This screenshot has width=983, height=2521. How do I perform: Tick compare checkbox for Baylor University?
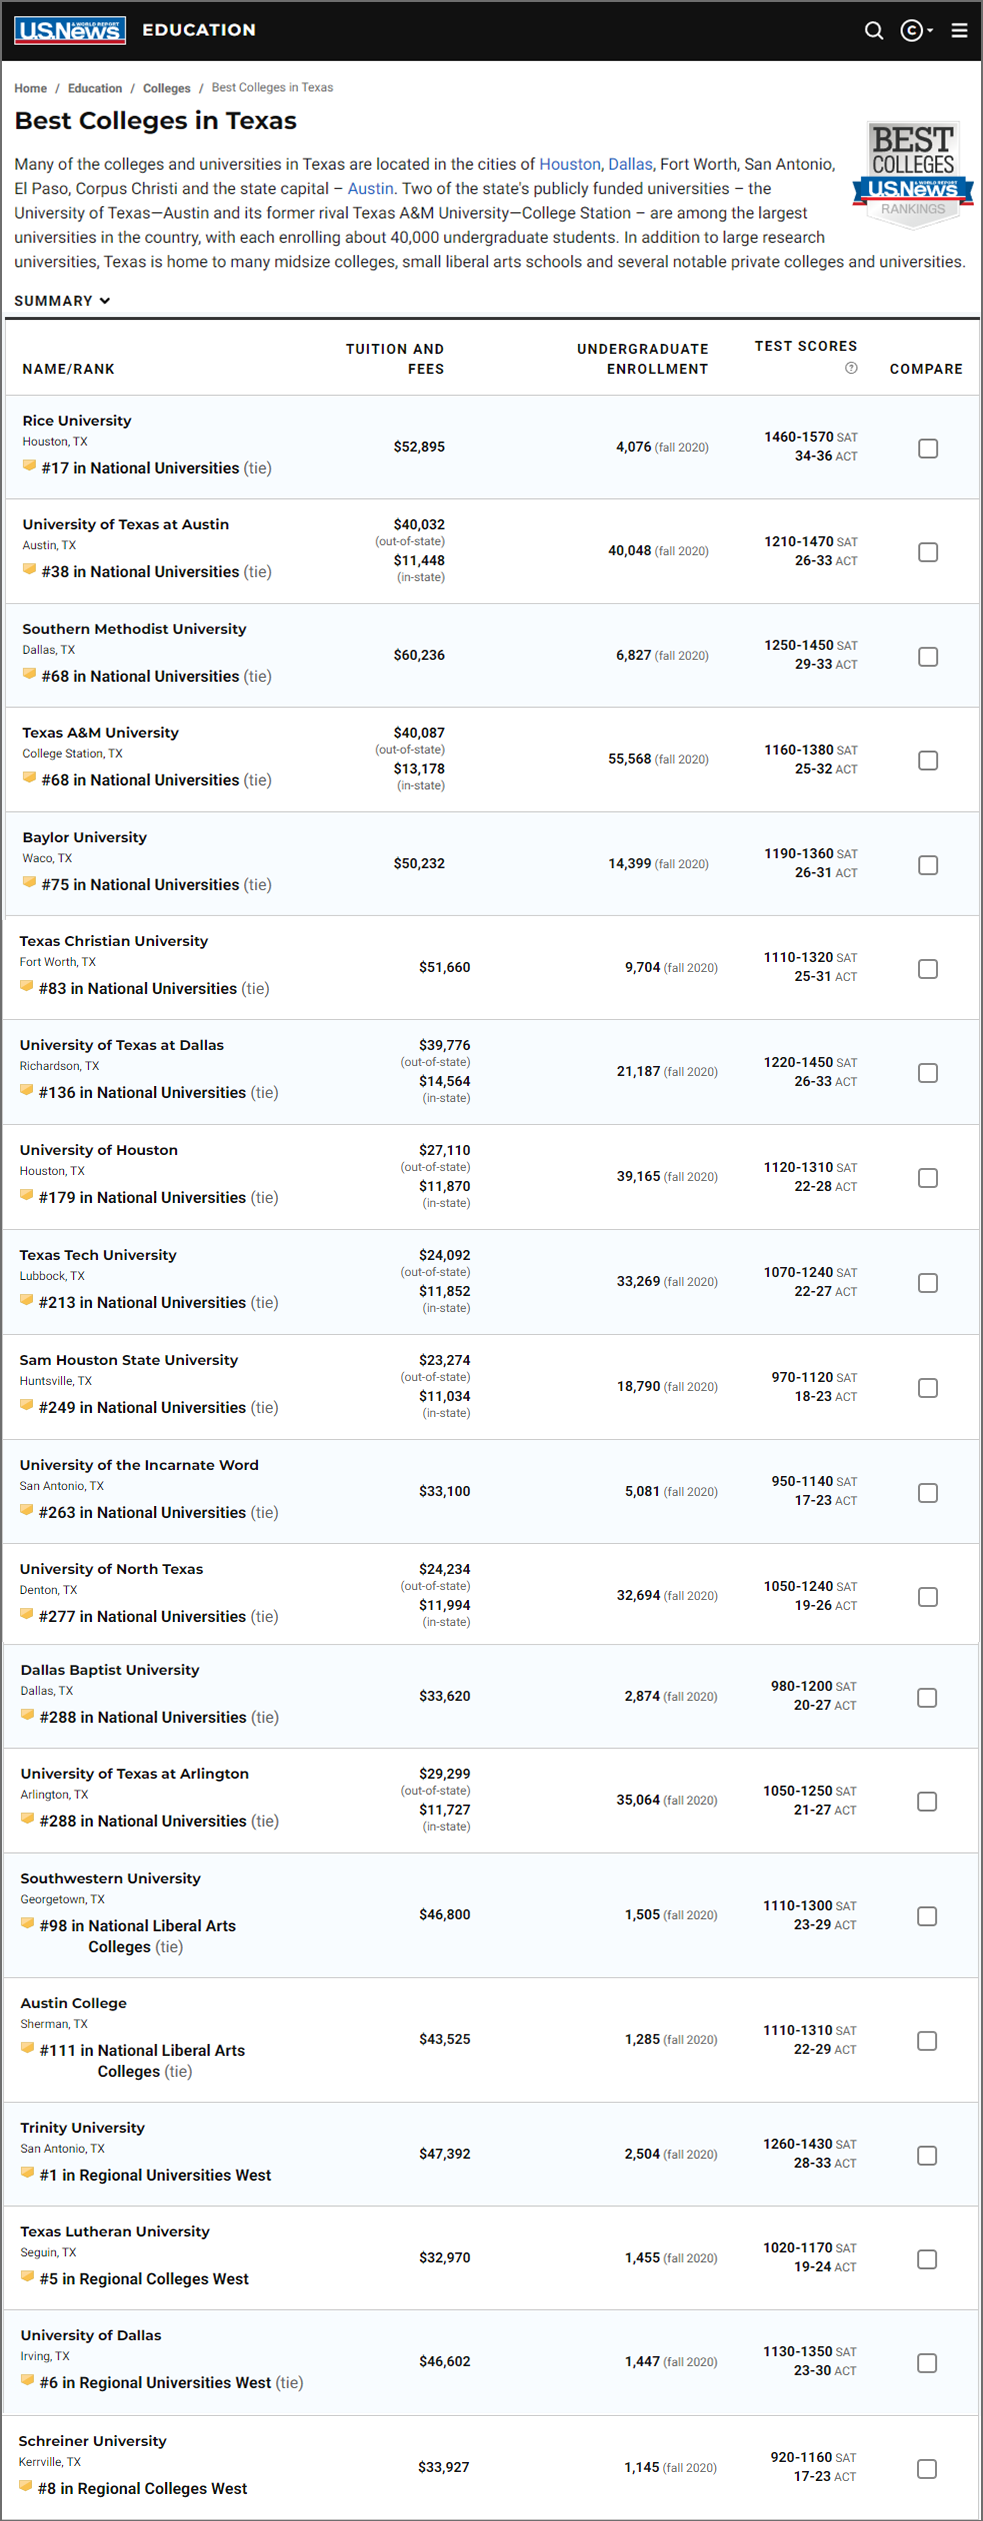point(928,865)
